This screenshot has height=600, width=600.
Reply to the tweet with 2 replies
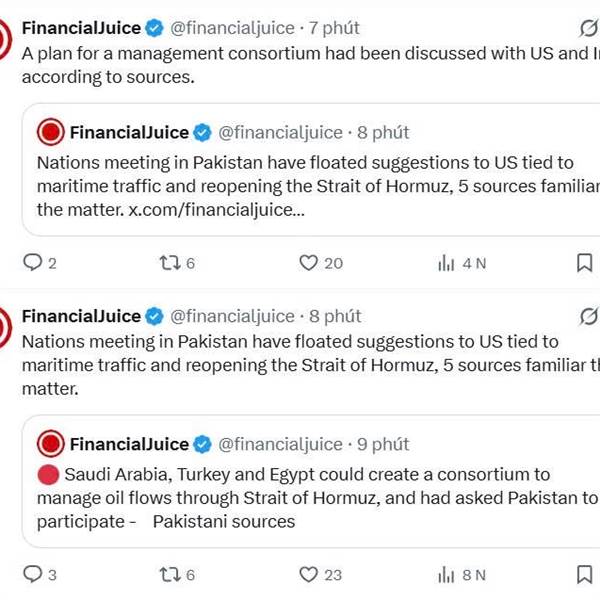33,263
